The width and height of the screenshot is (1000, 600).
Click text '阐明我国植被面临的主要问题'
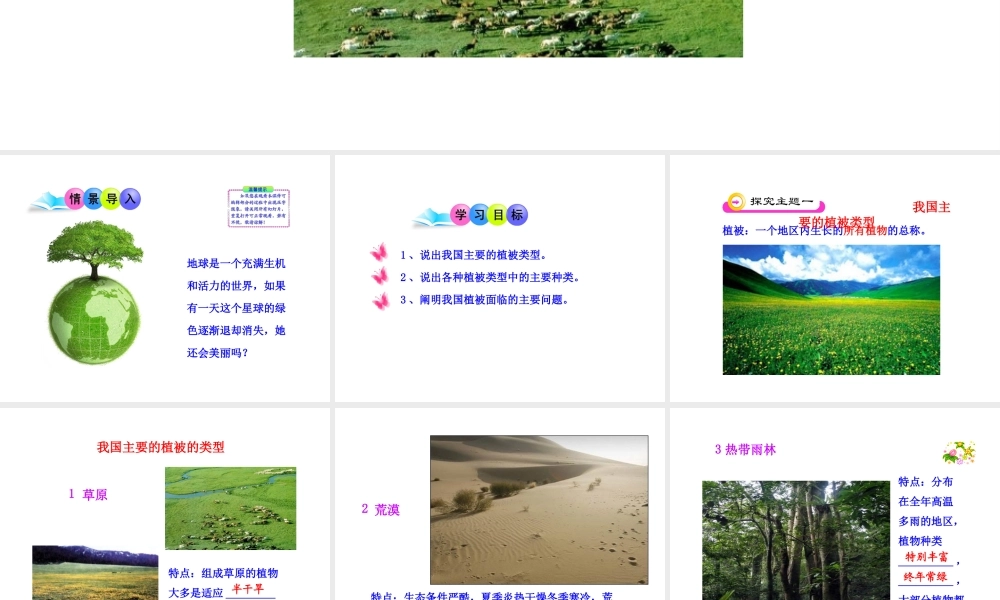pos(491,300)
